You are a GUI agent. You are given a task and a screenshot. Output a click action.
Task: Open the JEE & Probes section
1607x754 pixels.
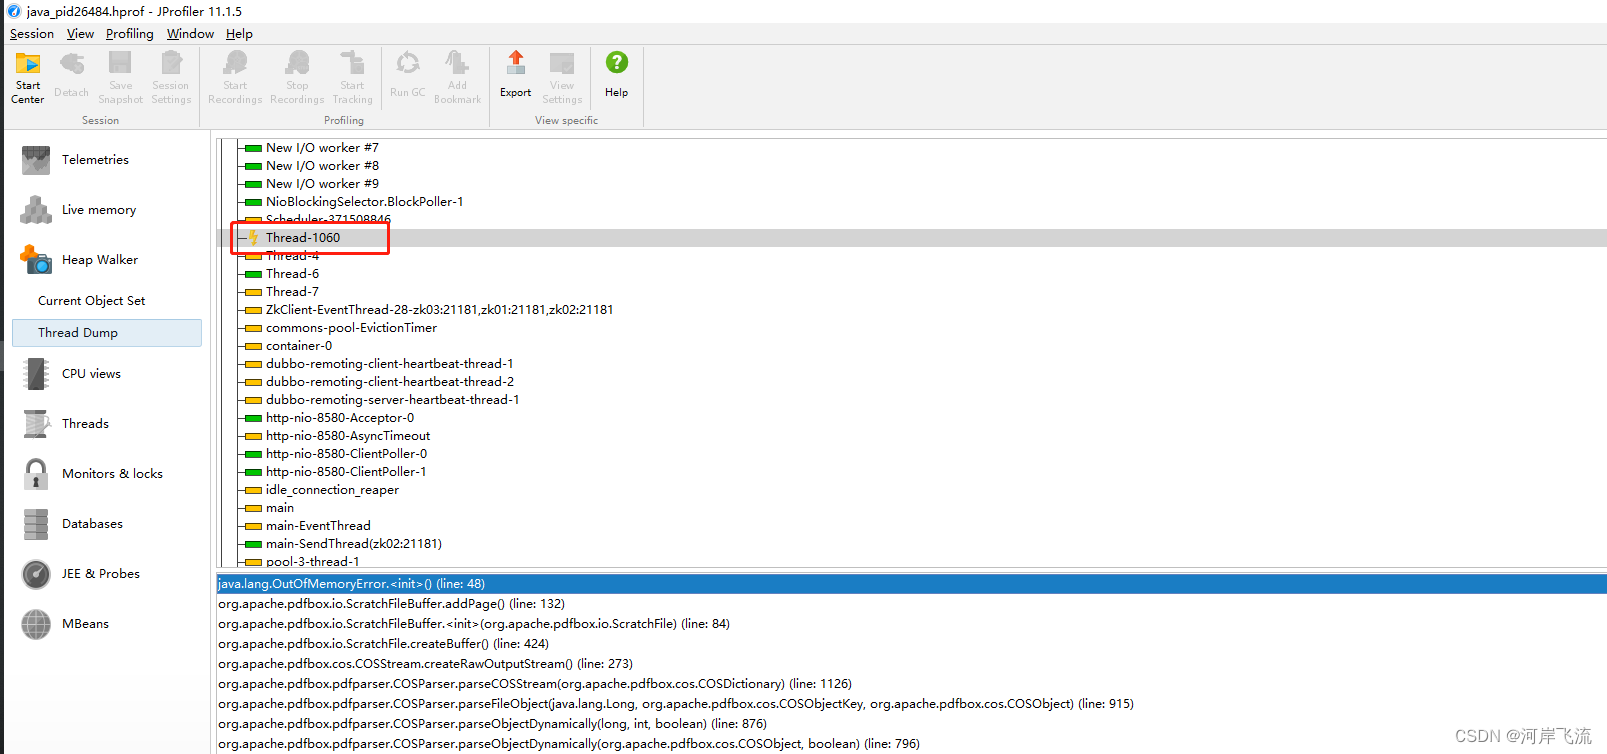click(100, 574)
